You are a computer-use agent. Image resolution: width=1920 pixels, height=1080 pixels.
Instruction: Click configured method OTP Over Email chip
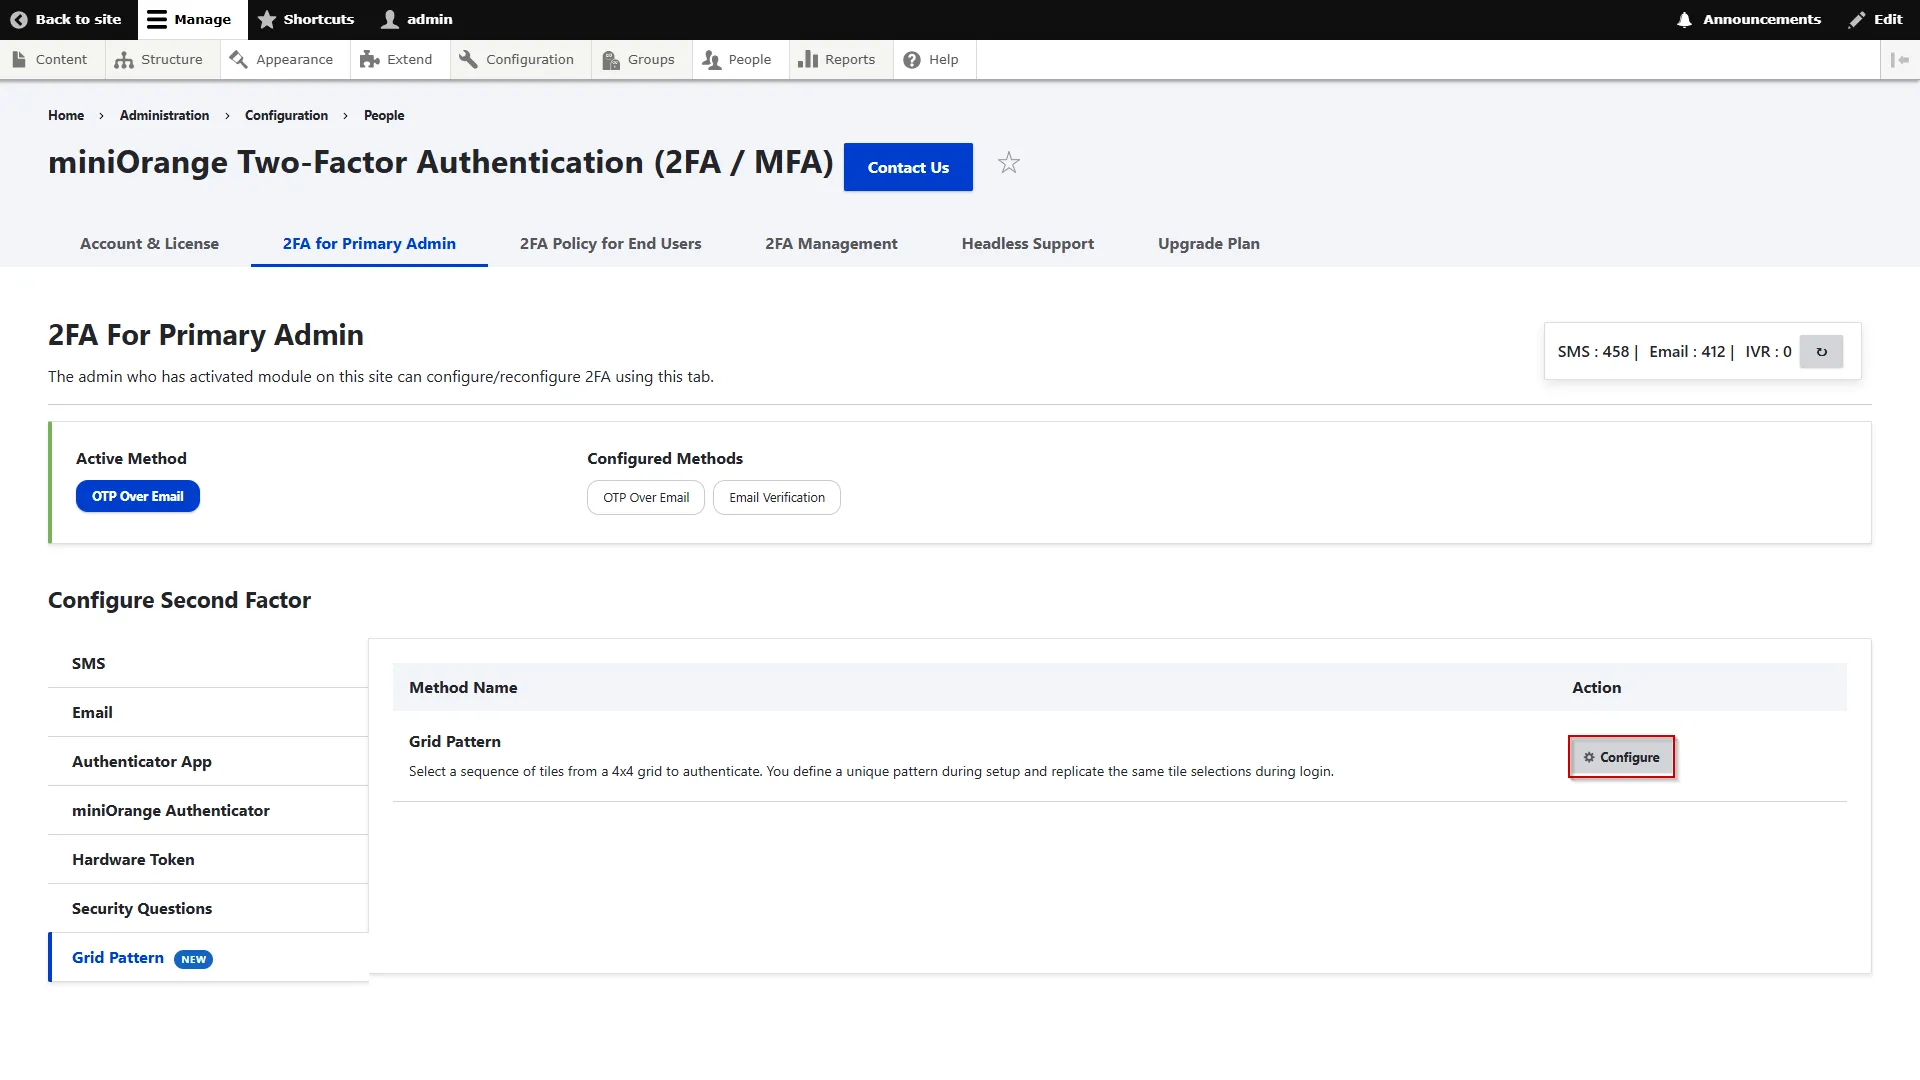point(646,497)
